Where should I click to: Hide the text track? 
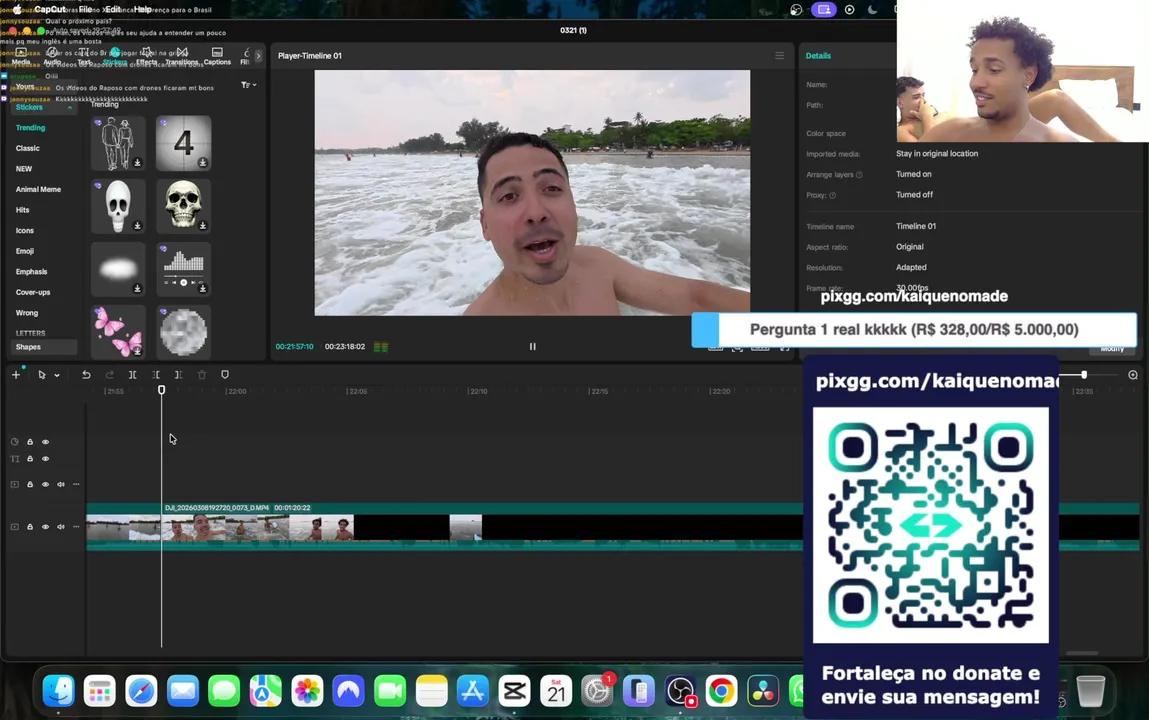click(45, 459)
